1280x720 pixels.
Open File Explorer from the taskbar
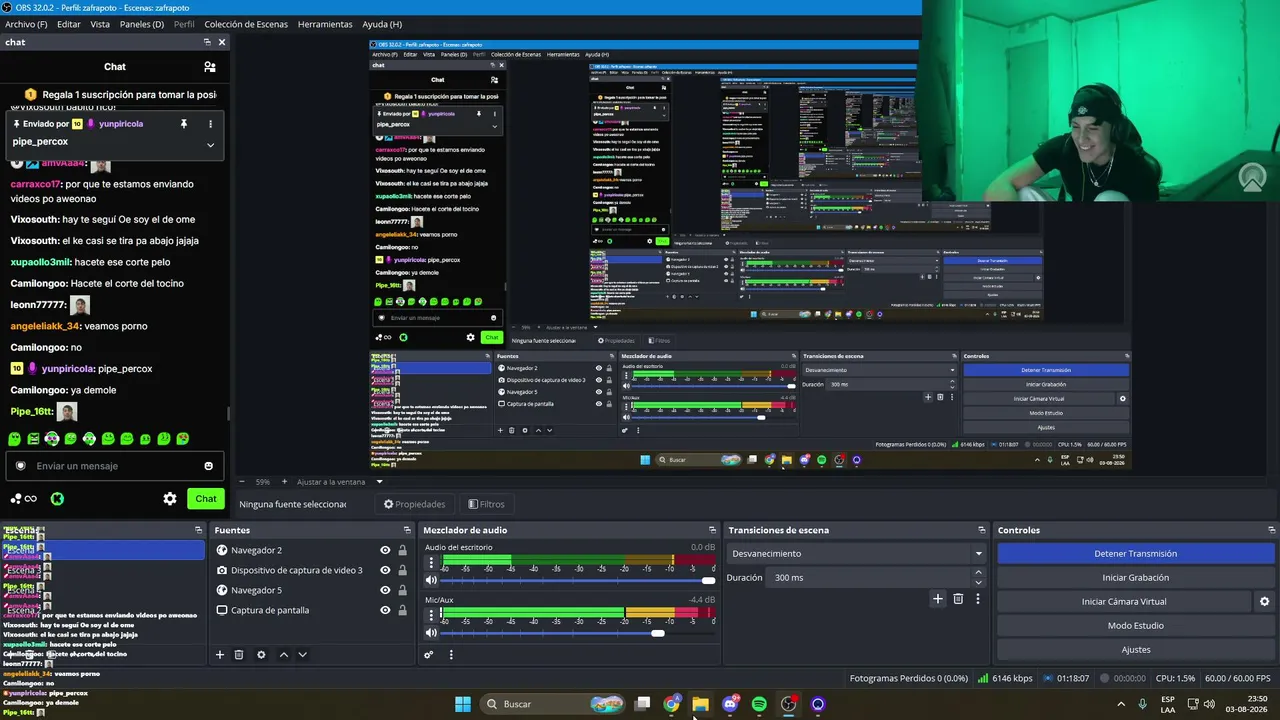pyautogui.click(x=701, y=704)
